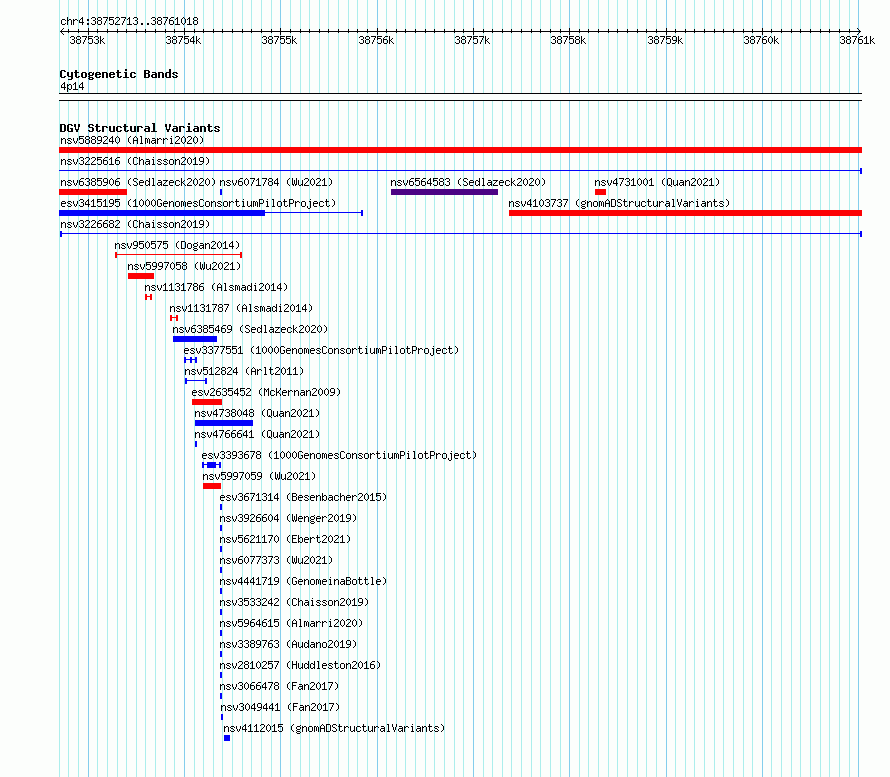The height and width of the screenshot is (777, 890).
Task: Open esv3415195 (1000GenomesConsortiumPilotProject) label
Action: click(198, 203)
